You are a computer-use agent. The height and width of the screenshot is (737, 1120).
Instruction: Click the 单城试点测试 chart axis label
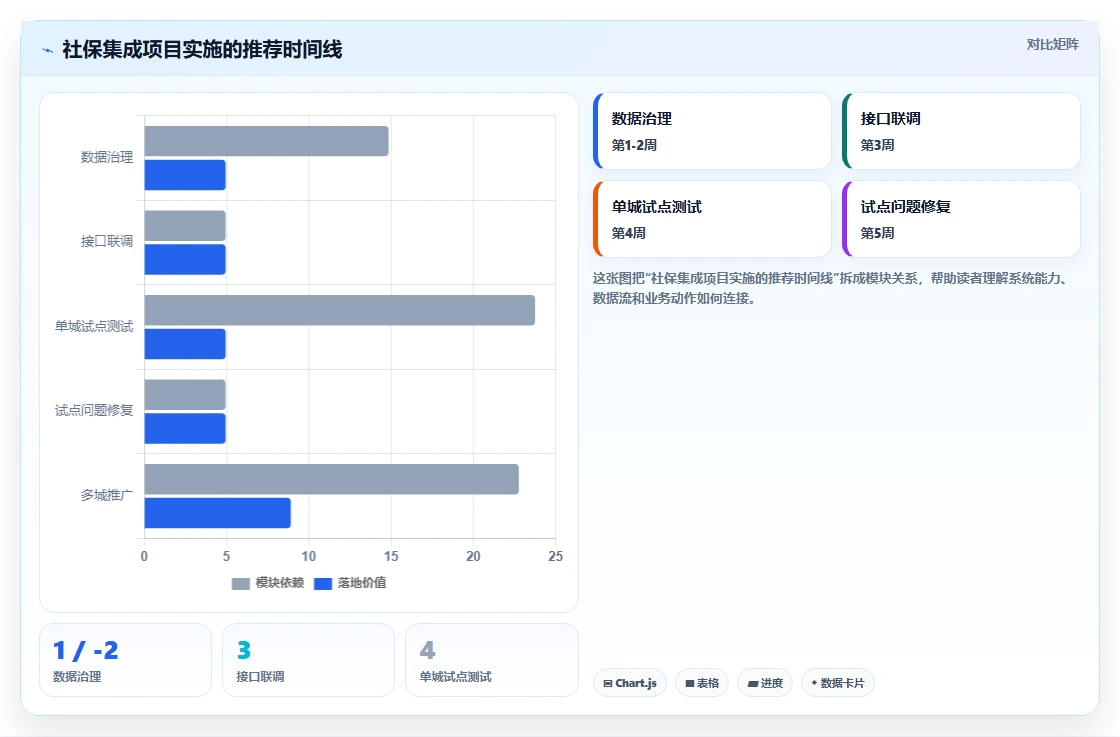[x=94, y=326]
